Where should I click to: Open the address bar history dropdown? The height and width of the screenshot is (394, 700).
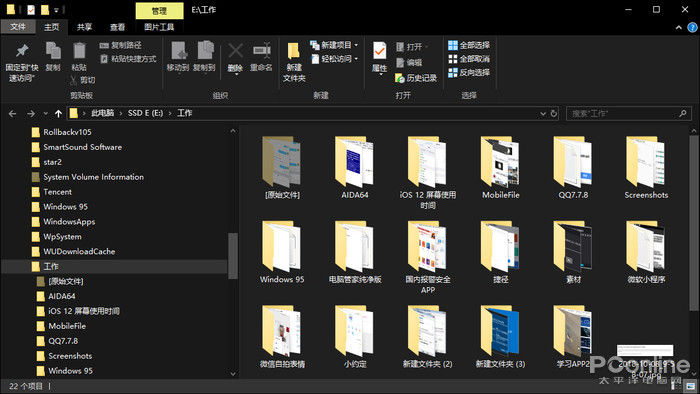[543, 113]
